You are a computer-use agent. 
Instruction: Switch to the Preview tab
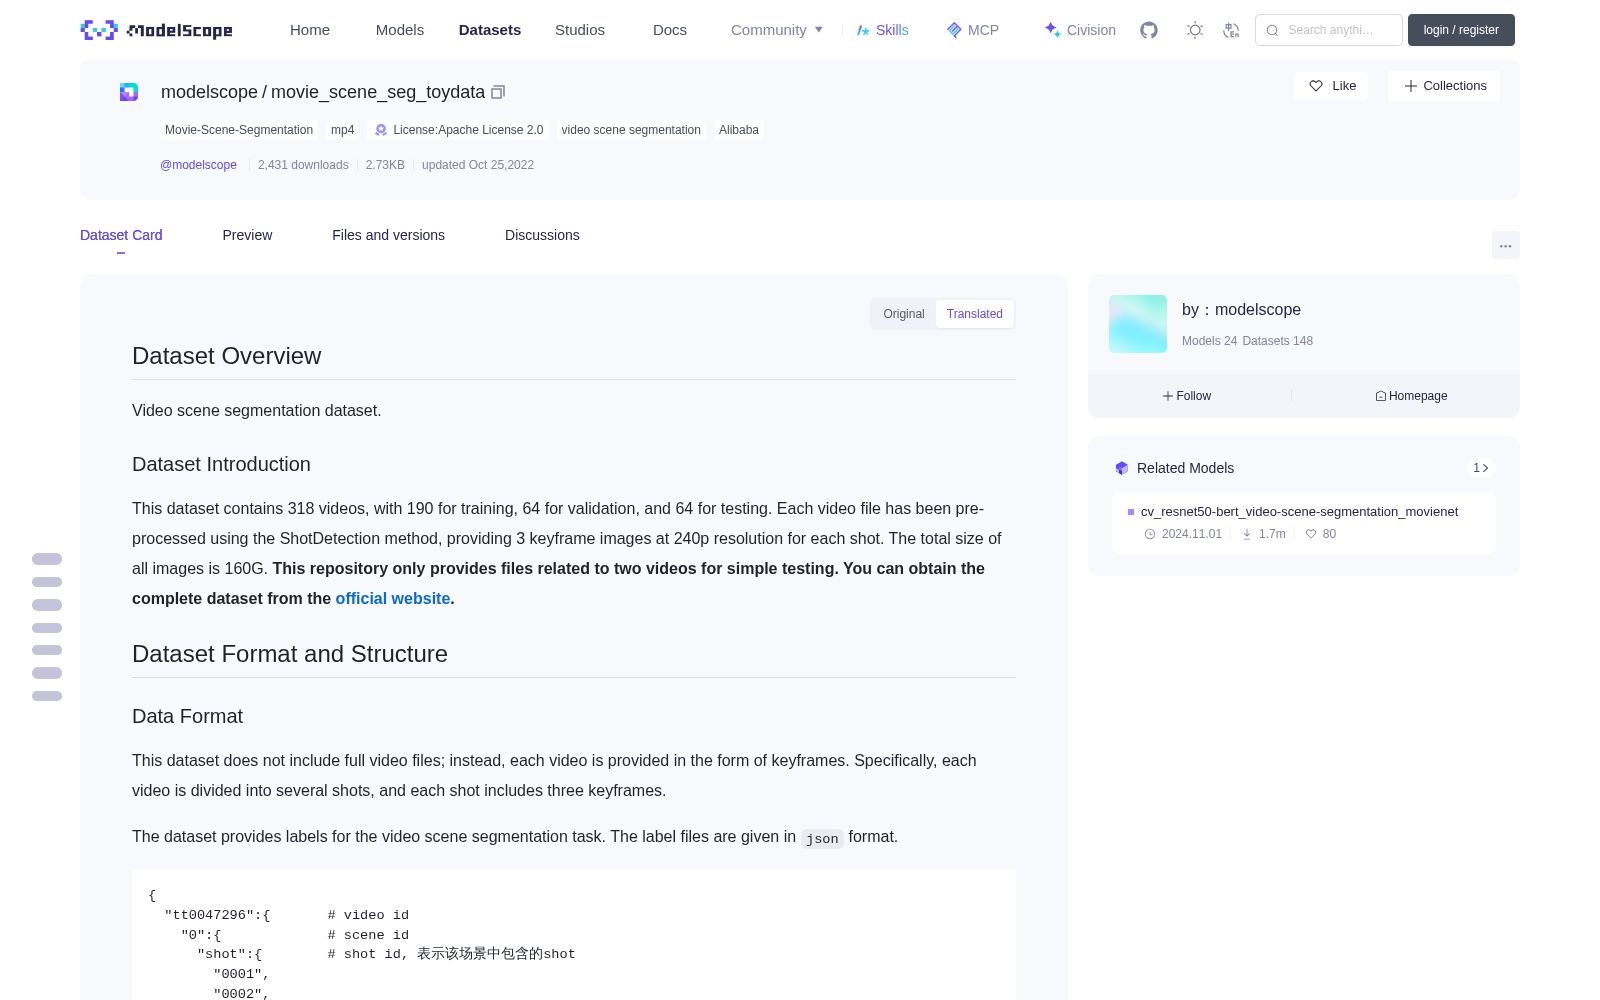point(247,235)
